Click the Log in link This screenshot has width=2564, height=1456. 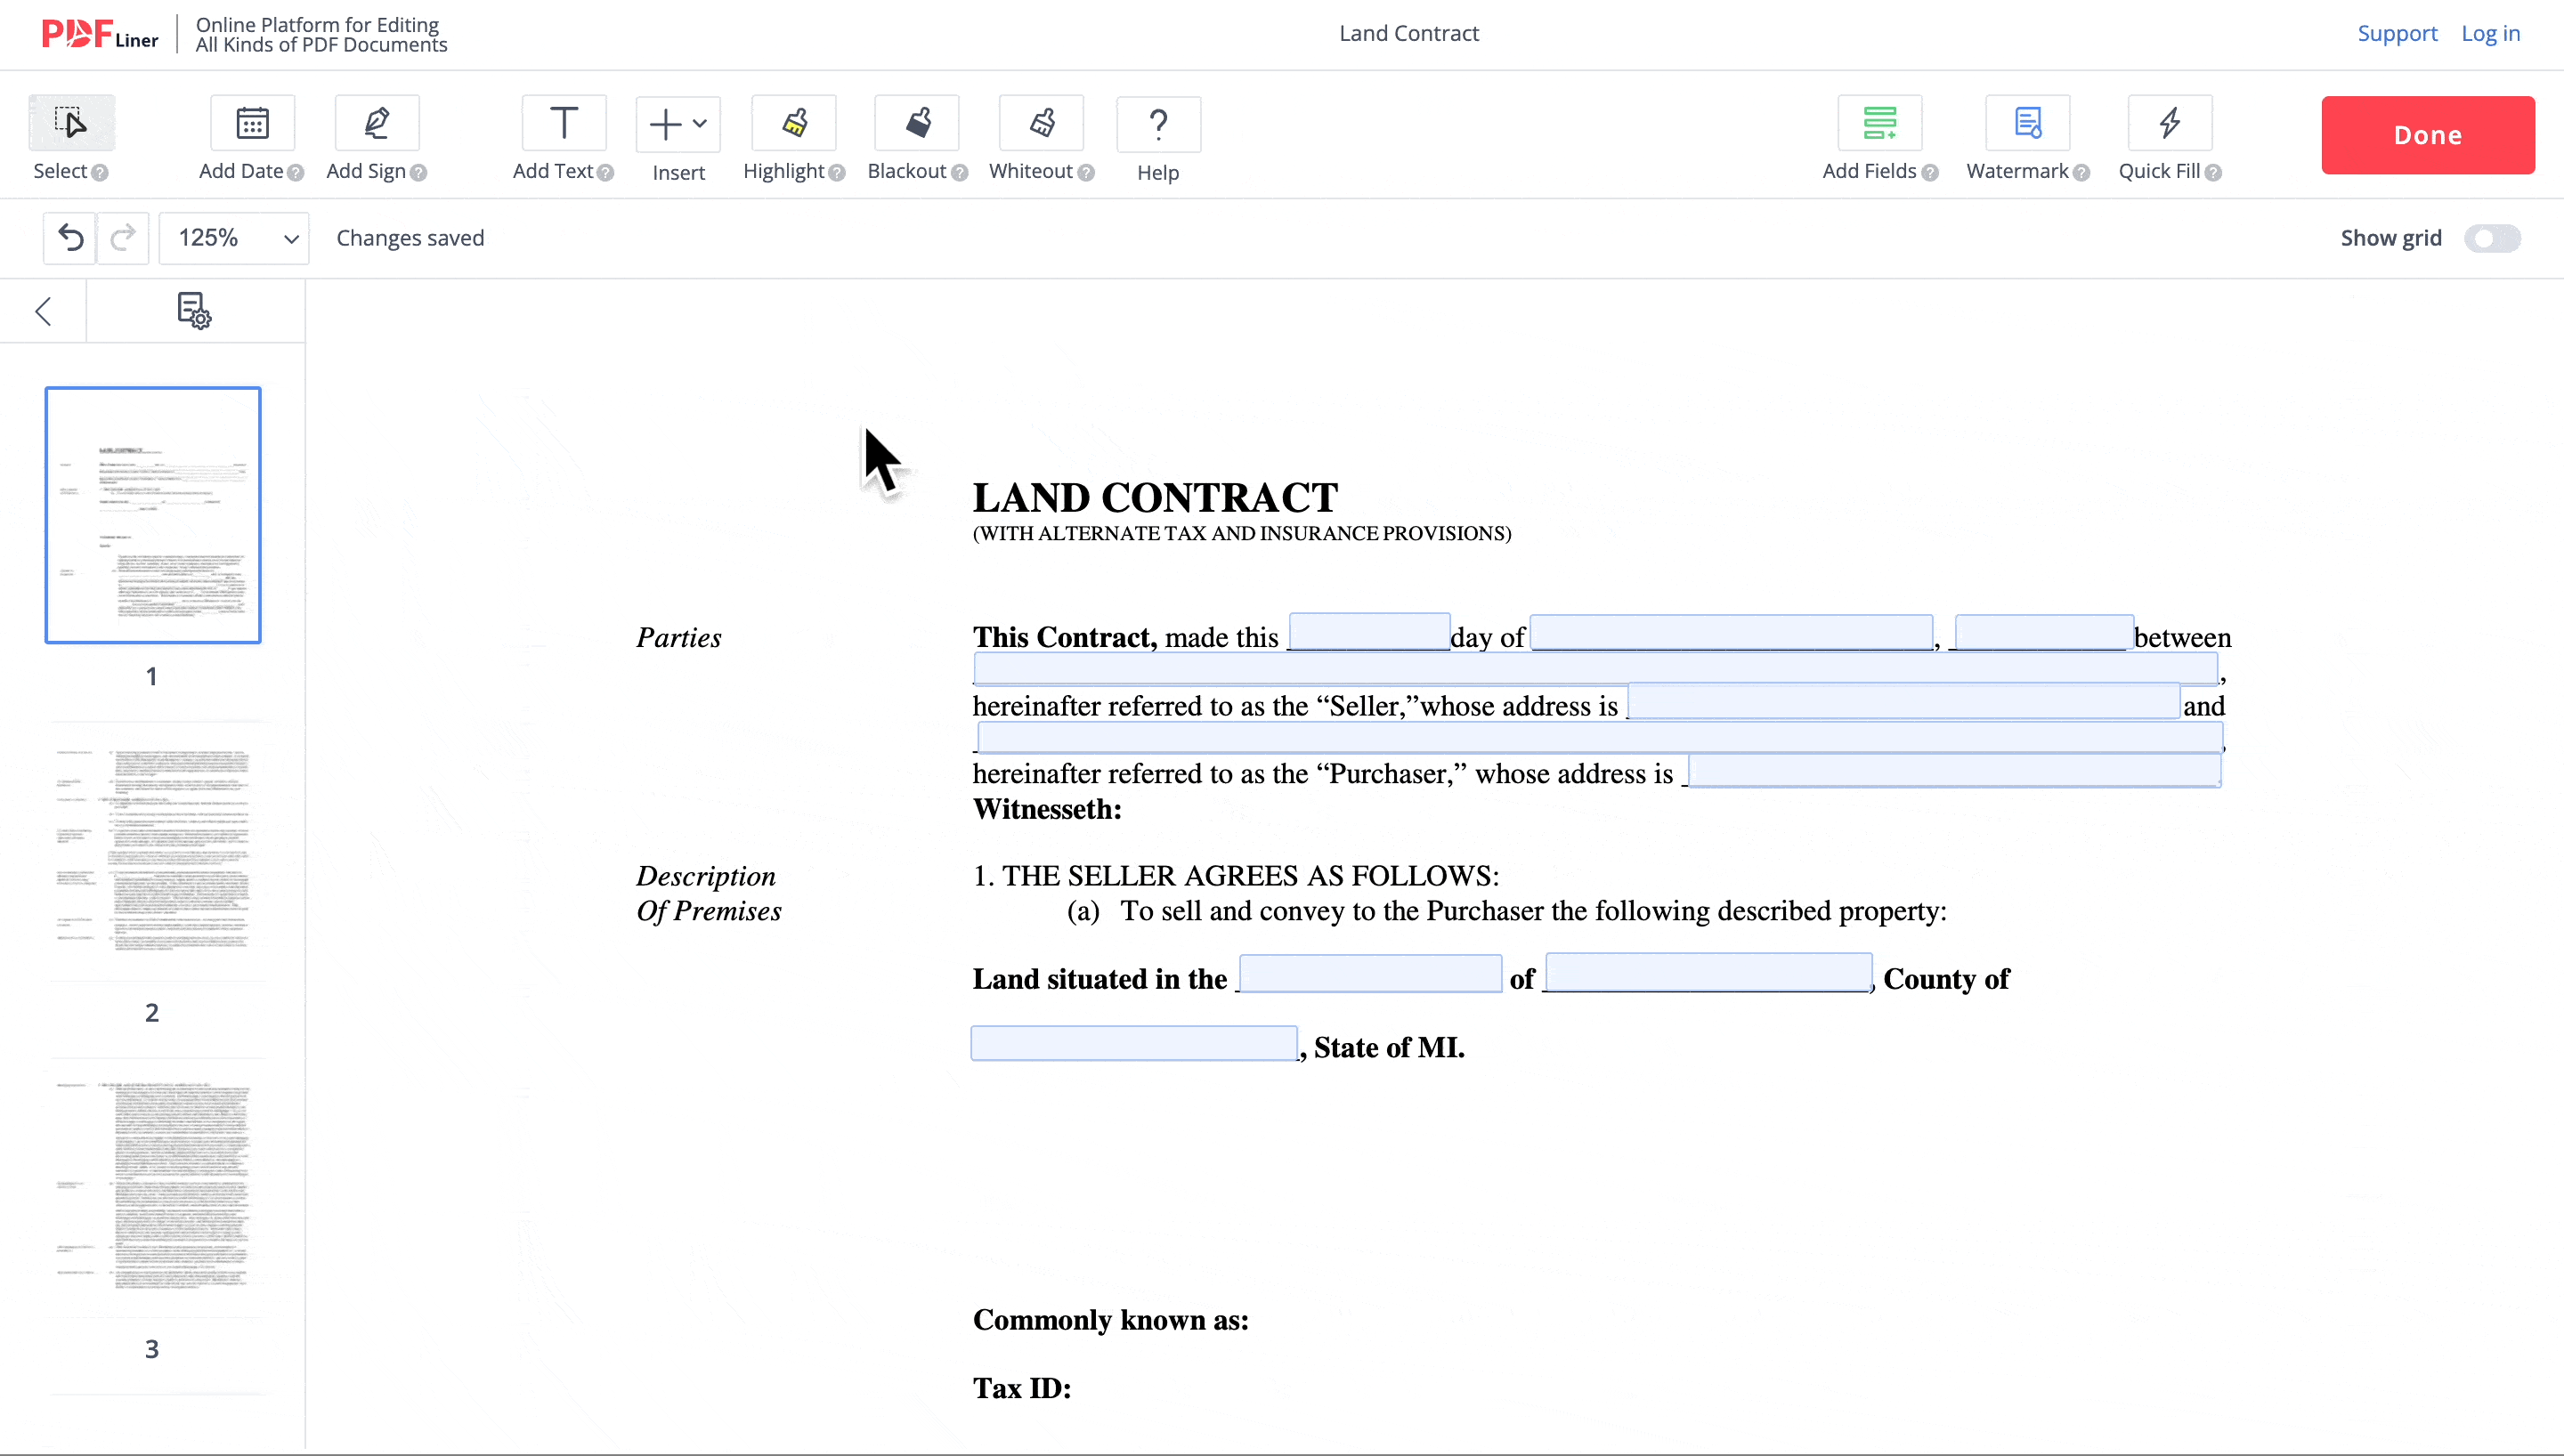[x=2490, y=33]
